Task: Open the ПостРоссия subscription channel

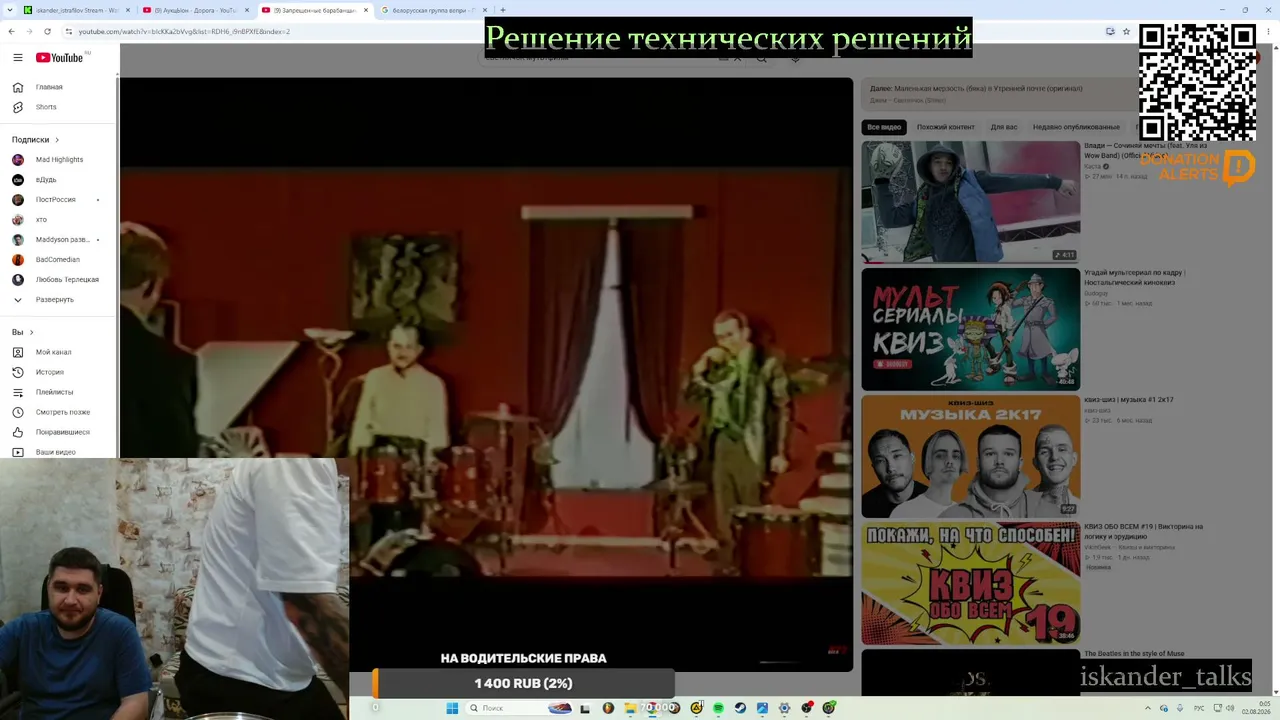Action: point(60,200)
